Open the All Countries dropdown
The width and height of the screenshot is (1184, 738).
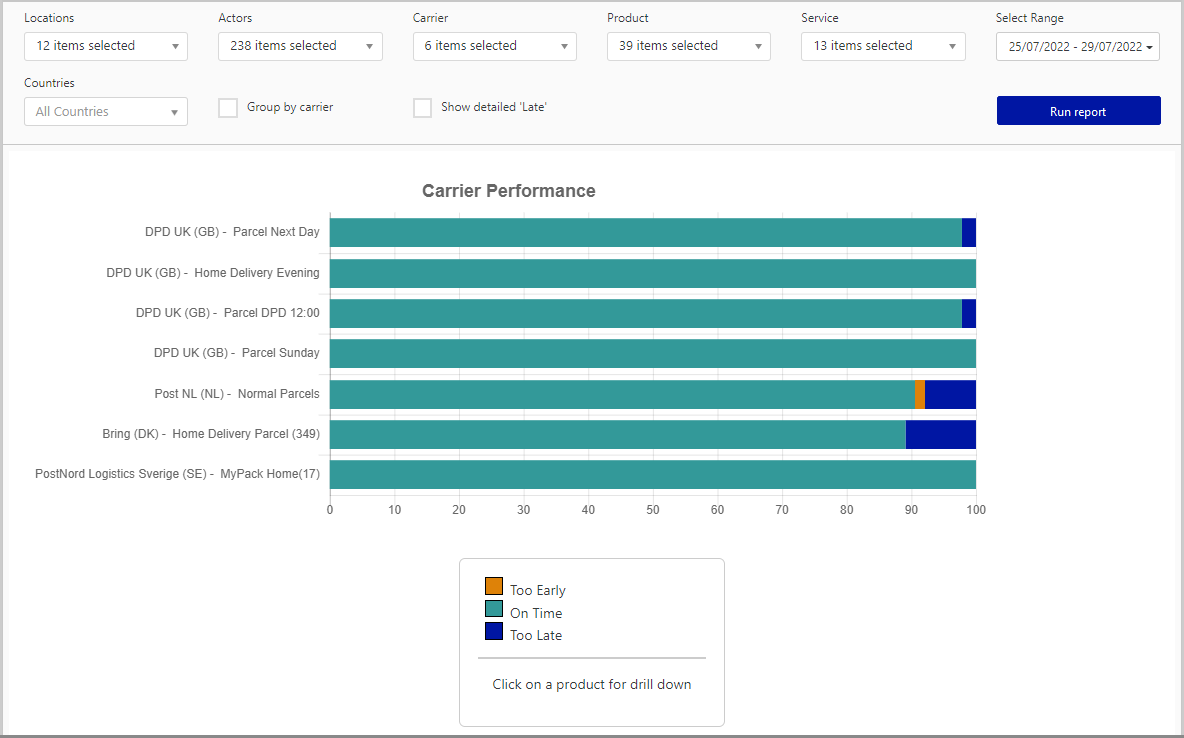[x=105, y=112]
